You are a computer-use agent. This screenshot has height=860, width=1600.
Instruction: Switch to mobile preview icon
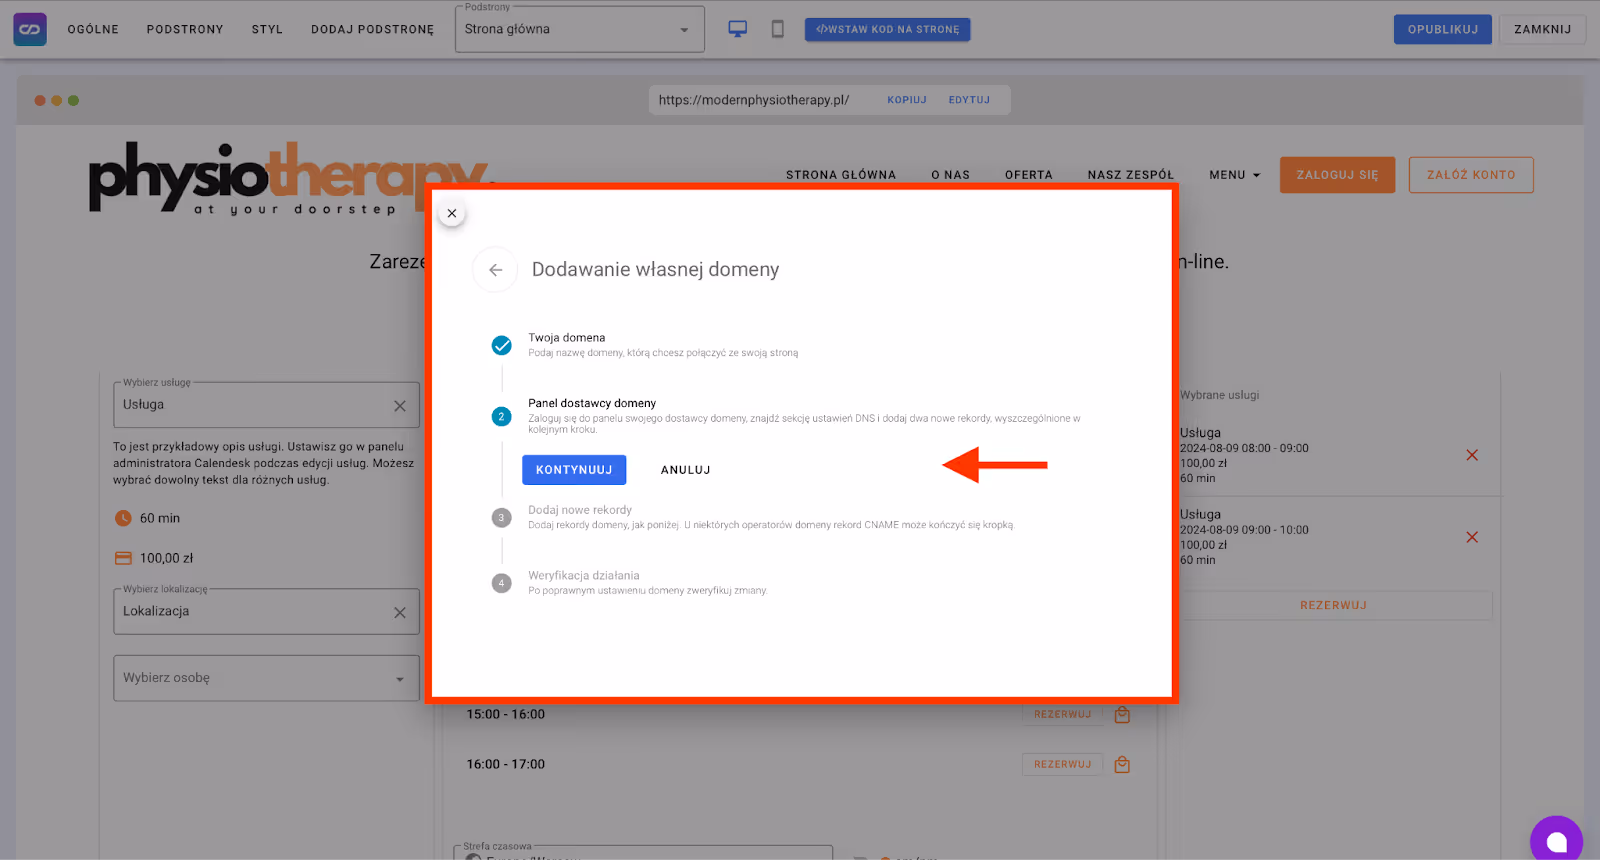click(777, 29)
